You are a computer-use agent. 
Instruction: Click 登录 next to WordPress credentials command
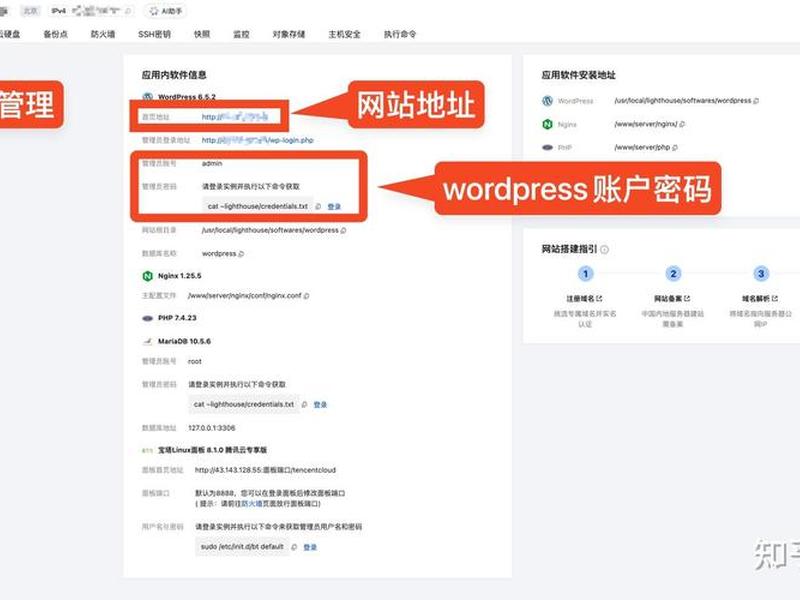pyautogui.click(x=334, y=207)
